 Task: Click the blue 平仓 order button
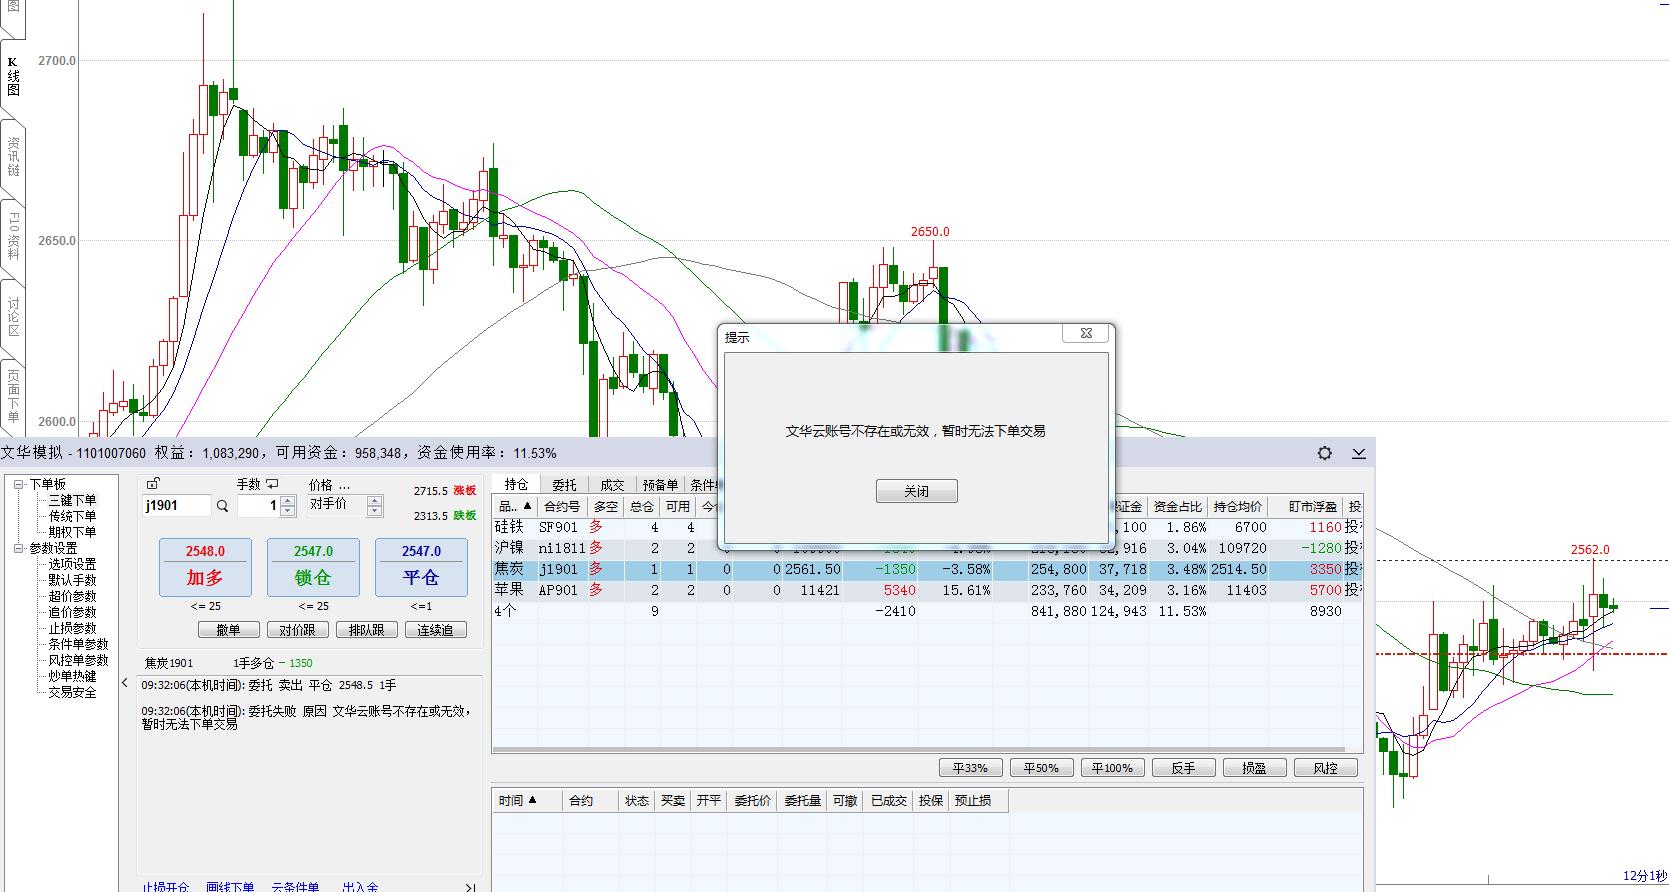tap(421, 567)
